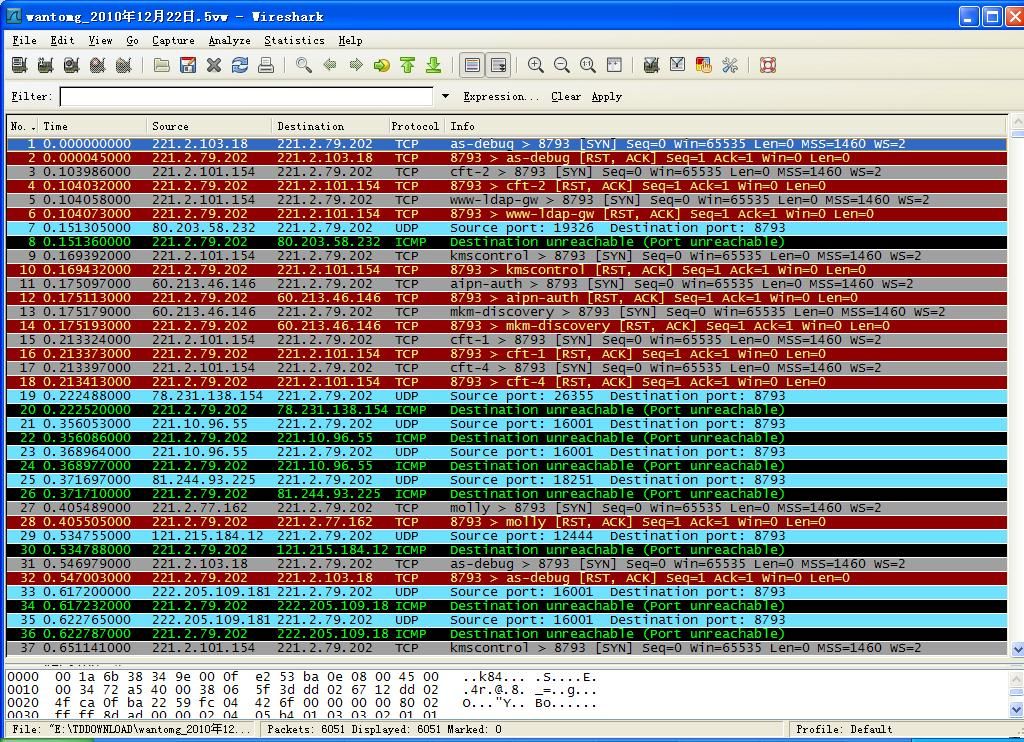The width and height of the screenshot is (1024, 742).
Task: Open the Help lifebuoy icon
Action: 768,65
